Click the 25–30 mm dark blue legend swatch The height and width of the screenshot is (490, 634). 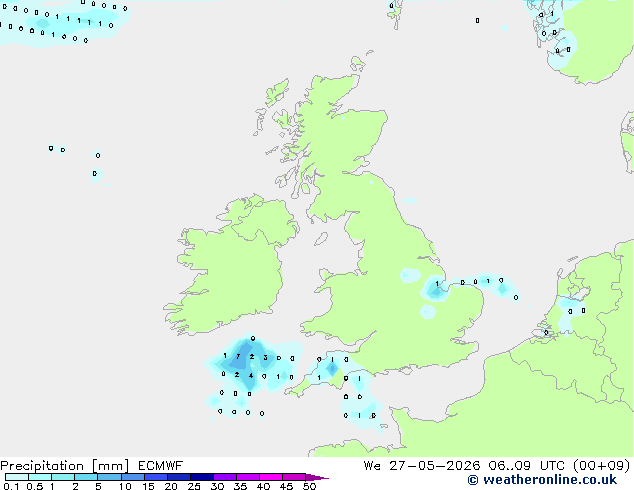(x=202, y=477)
